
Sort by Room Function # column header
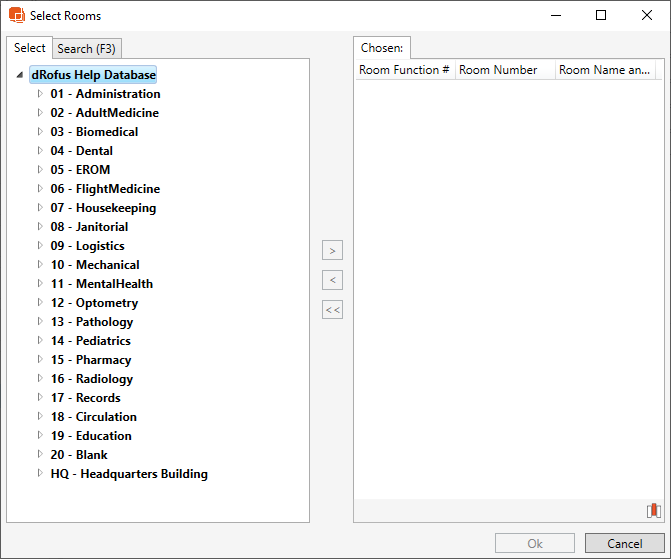coord(404,70)
